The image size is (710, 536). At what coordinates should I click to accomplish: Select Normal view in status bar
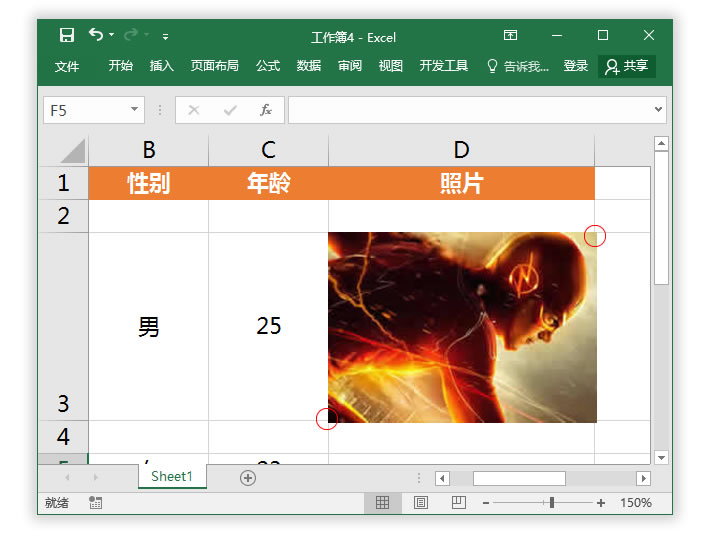tap(382, 503)
